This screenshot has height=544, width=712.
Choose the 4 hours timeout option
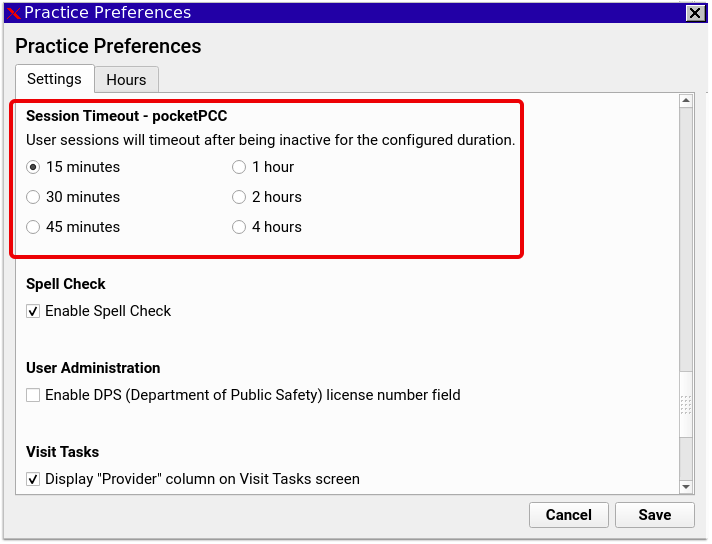click(239, 227)
